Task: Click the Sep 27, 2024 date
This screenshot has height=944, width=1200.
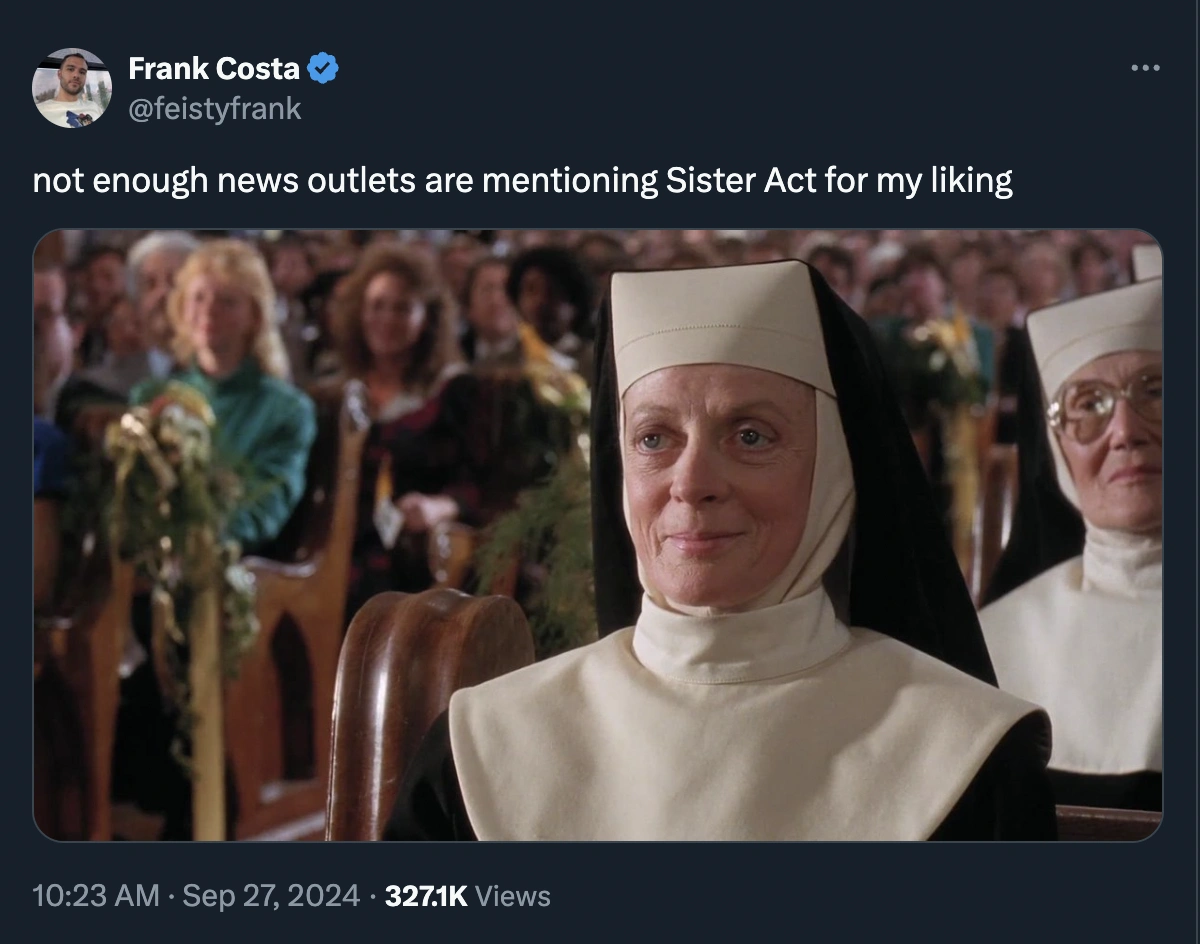Action: tap(270, 896)
